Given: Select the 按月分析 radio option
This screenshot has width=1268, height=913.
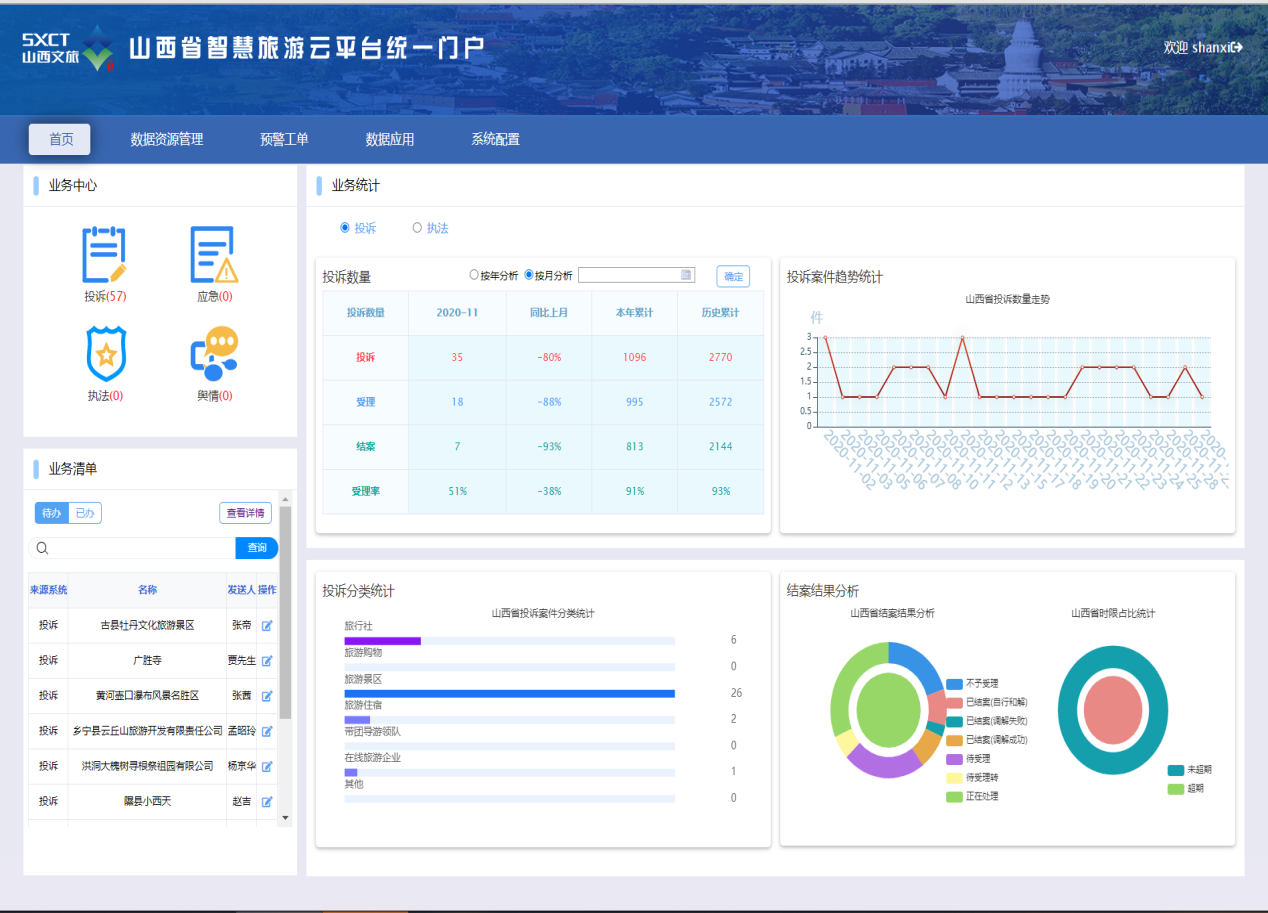Looking at the screenshot, I should pyautogui.click(x=529, y=275).
